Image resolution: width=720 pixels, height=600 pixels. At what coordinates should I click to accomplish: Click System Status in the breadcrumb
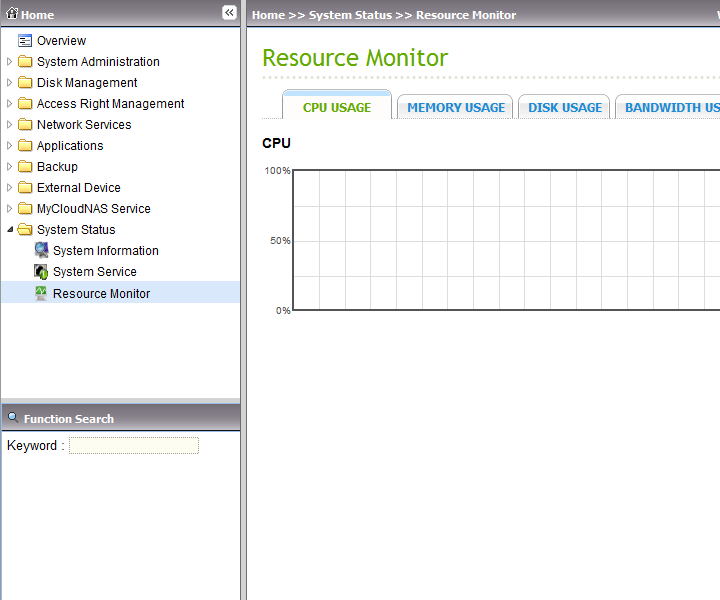click(x=350, y=15)
